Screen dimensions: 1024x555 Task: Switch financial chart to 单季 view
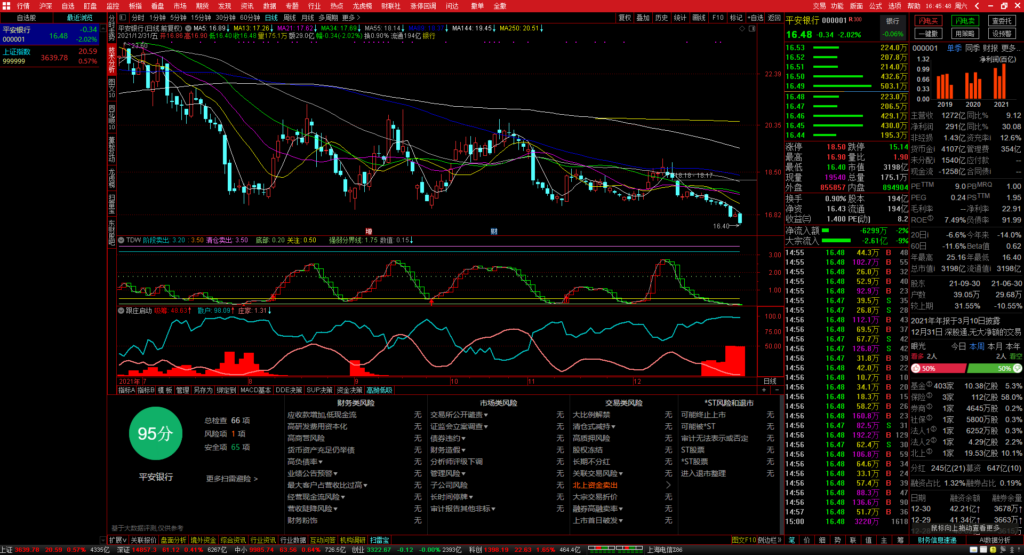click(954, 47)
